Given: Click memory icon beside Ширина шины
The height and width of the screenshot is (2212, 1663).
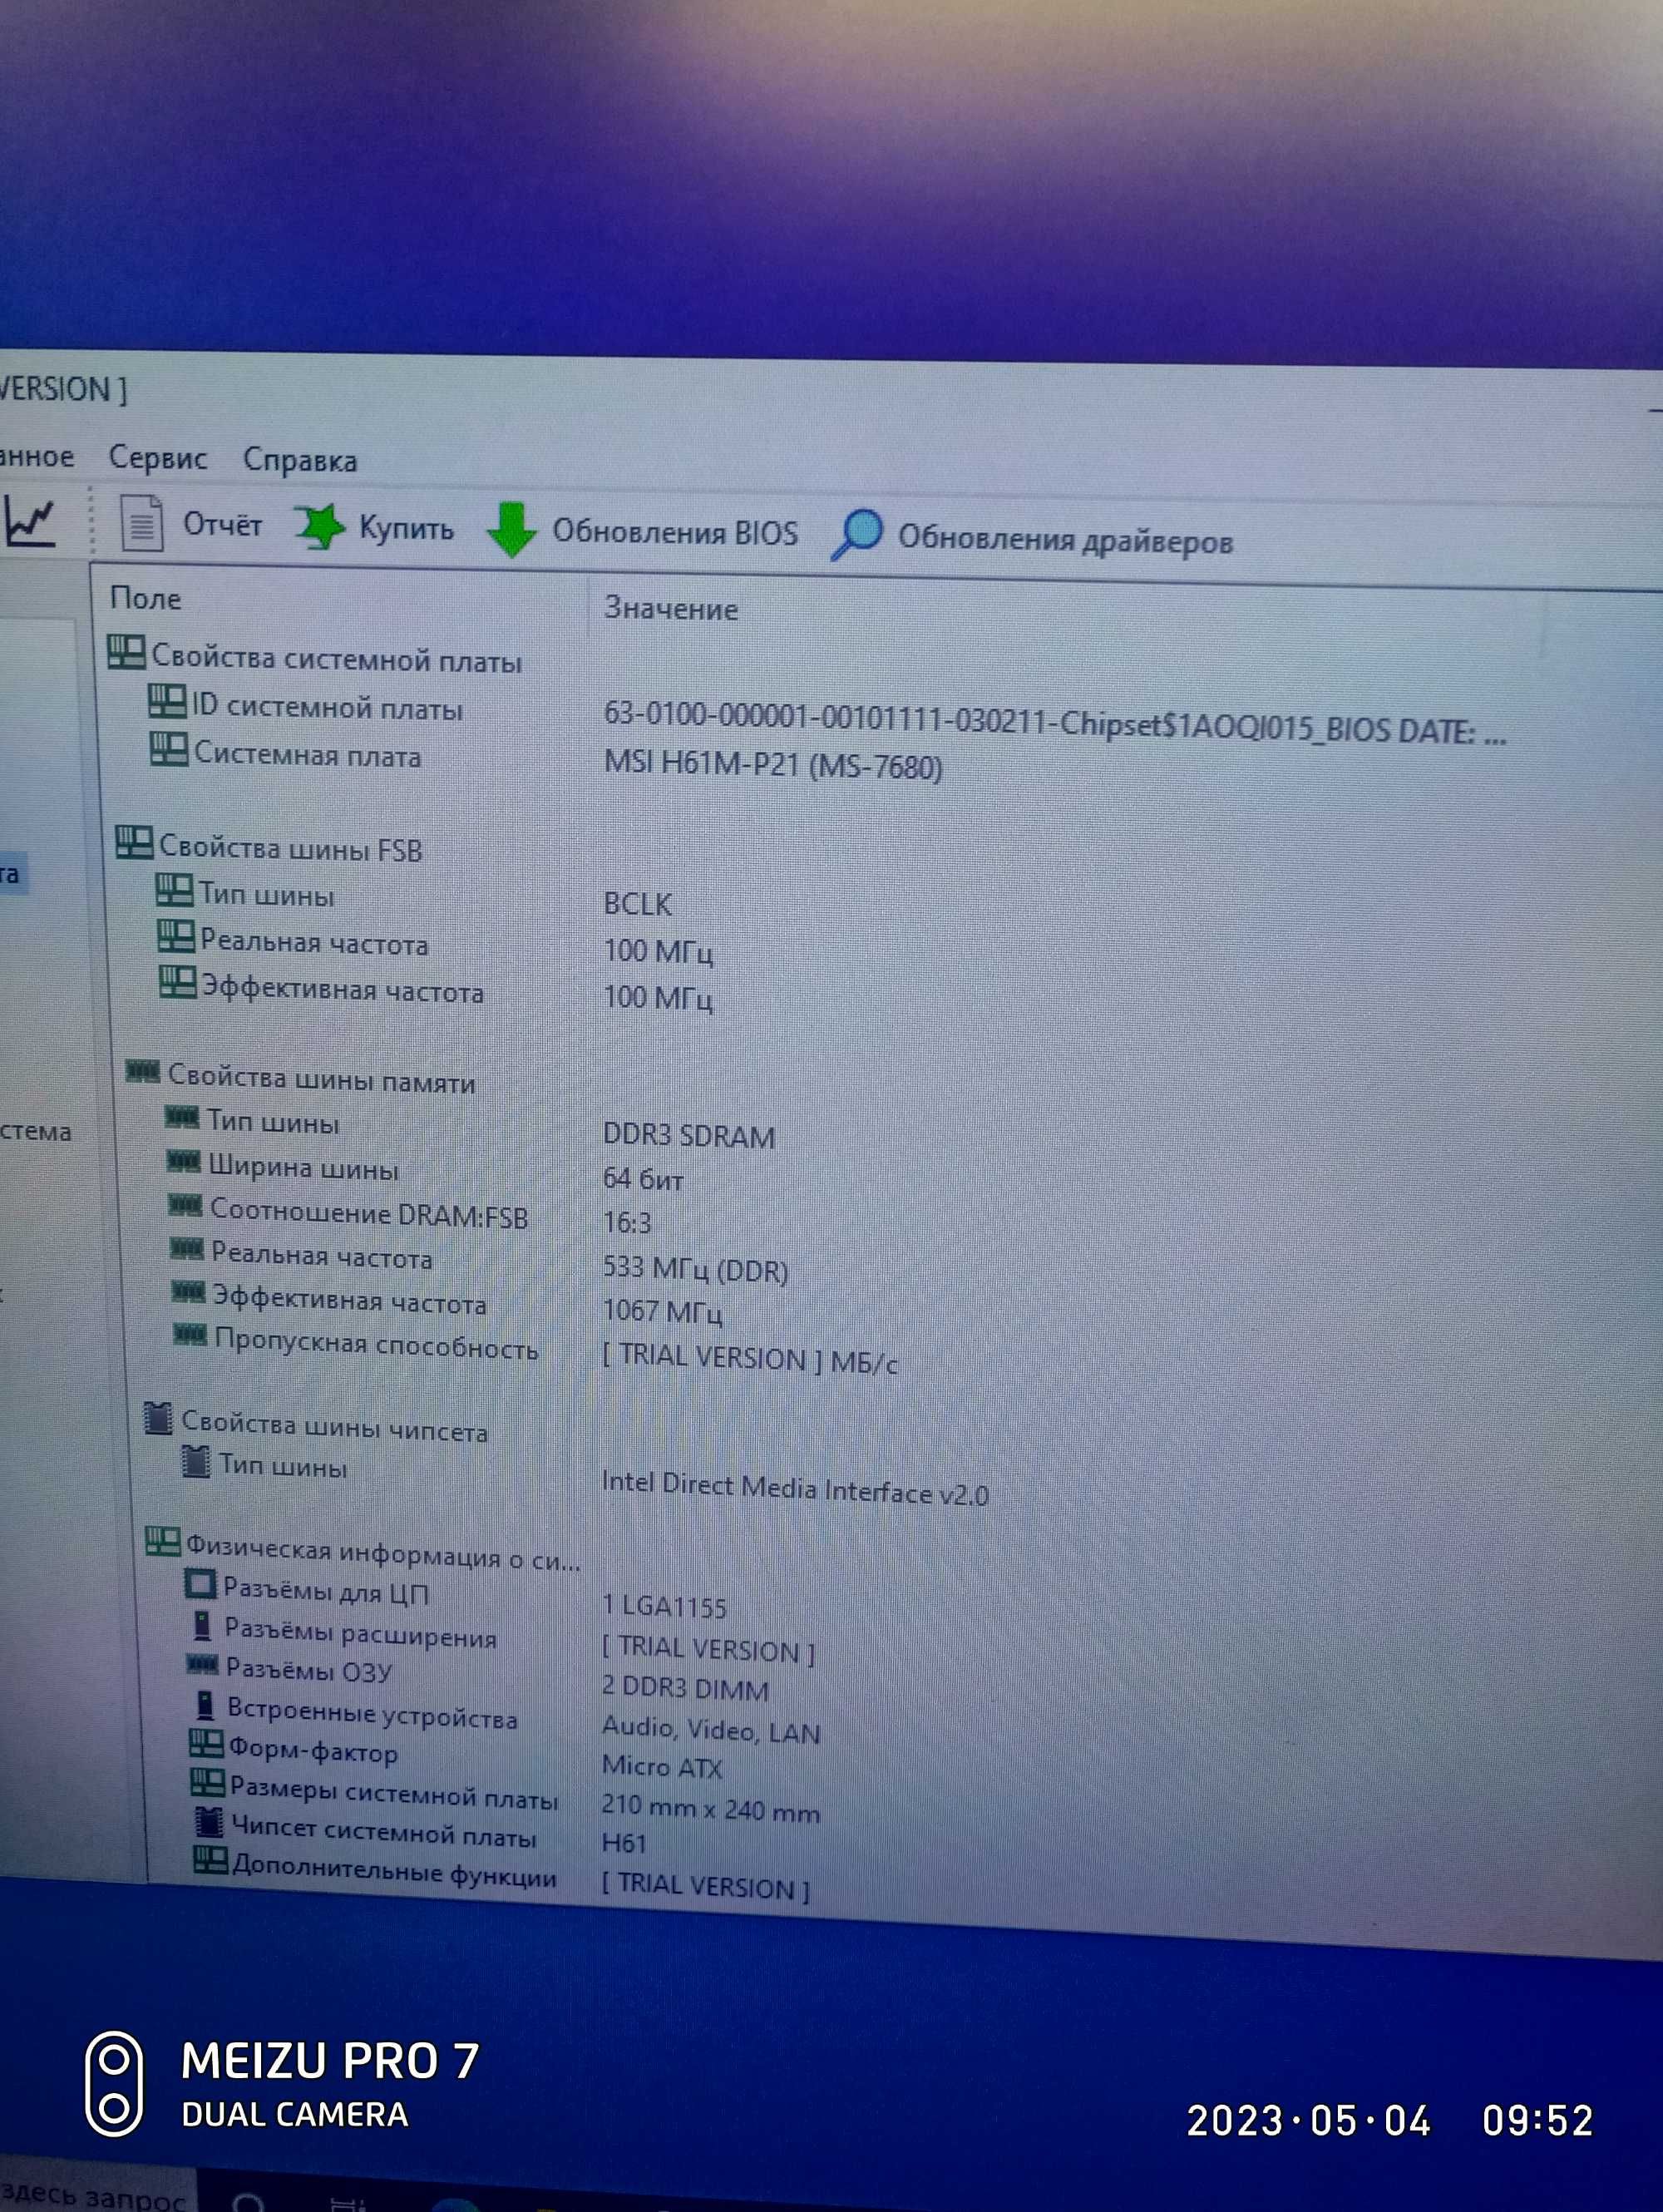Looking at the screenshot, I should point(182,1162).
